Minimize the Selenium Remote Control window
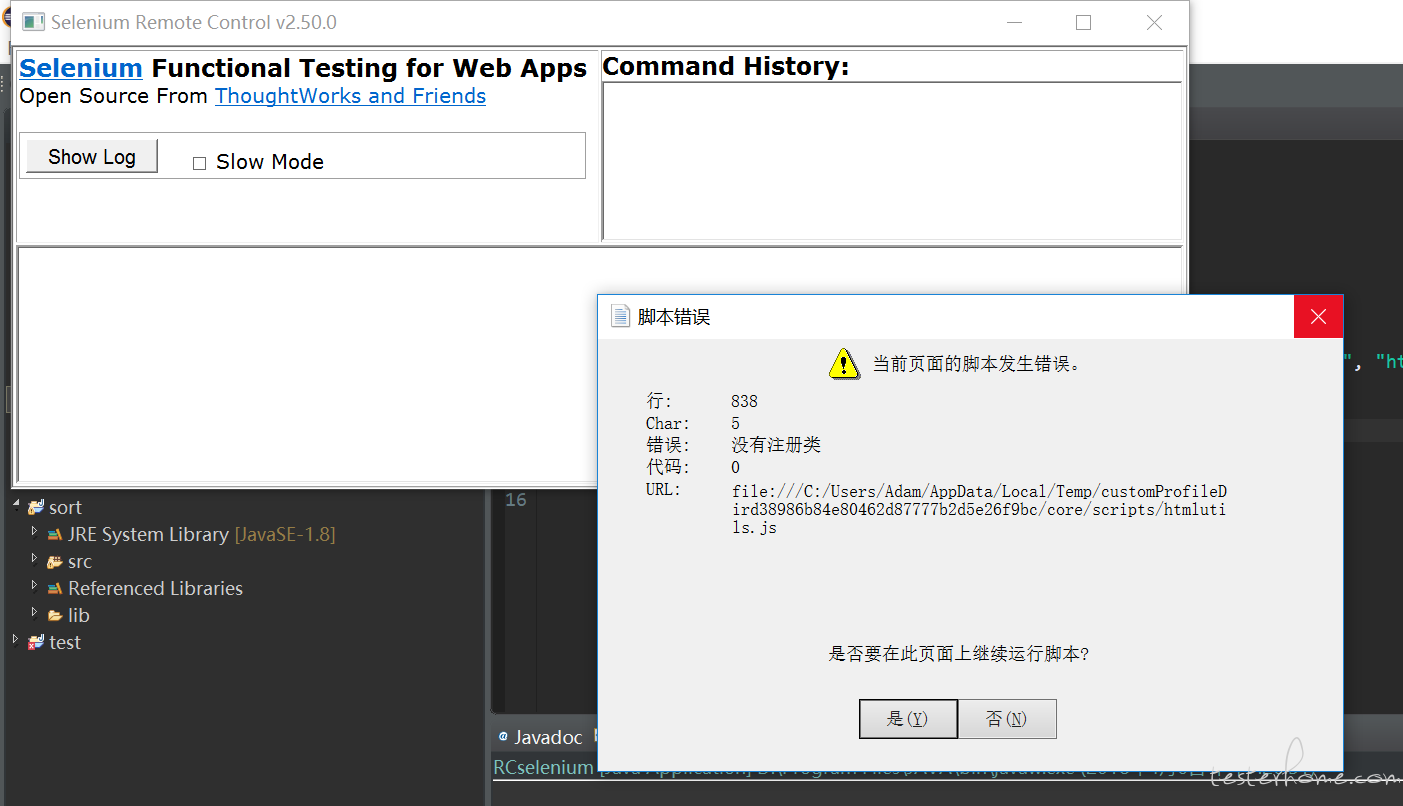This screenshot has height=806, width=1403. pos(1014,22)
